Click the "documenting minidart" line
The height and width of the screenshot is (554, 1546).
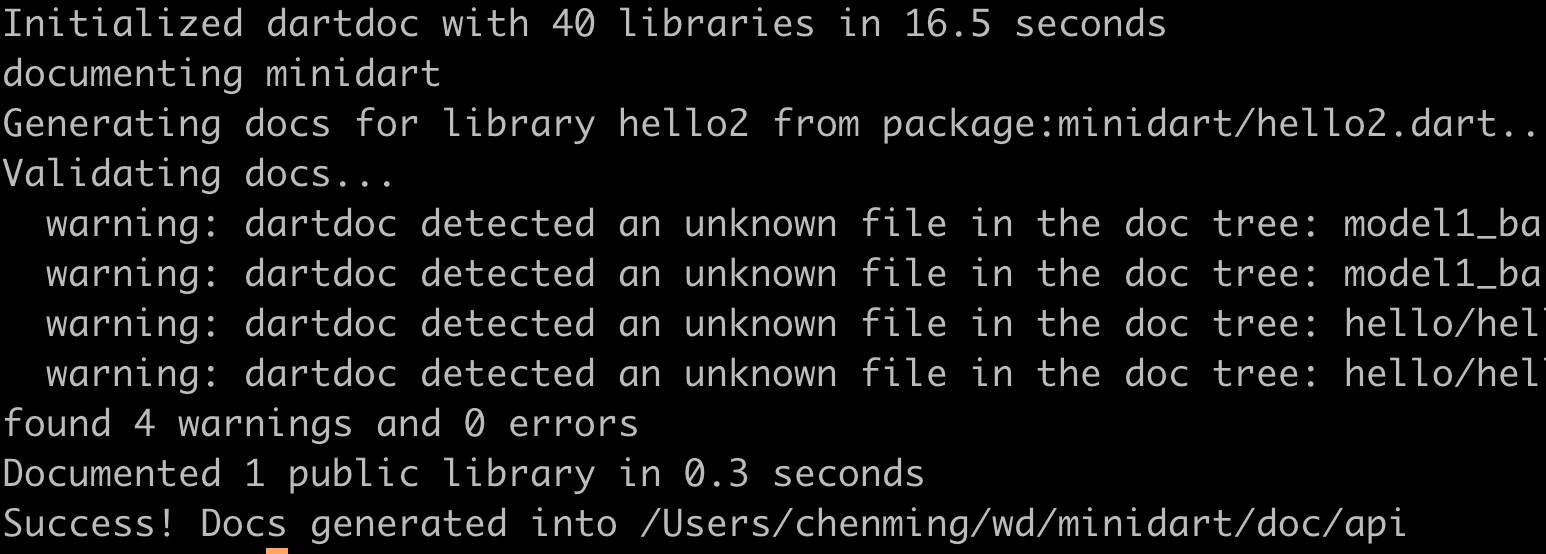(221, 74)
